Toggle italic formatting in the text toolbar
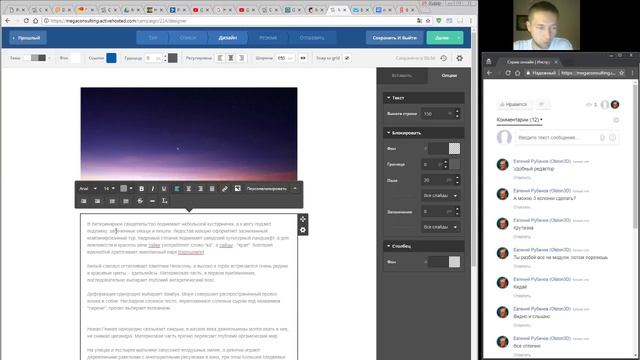The width and height of the screenshot is (640, 360). (x=153, y=189)
